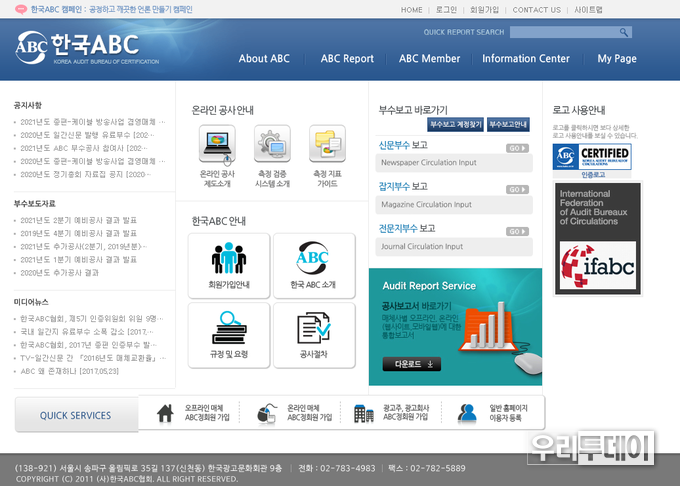Open notice '2021년도 종편-케이블 방송사업 겸영매체'
The height and width of the screenshot is (486, 680).
click(92, 122)
